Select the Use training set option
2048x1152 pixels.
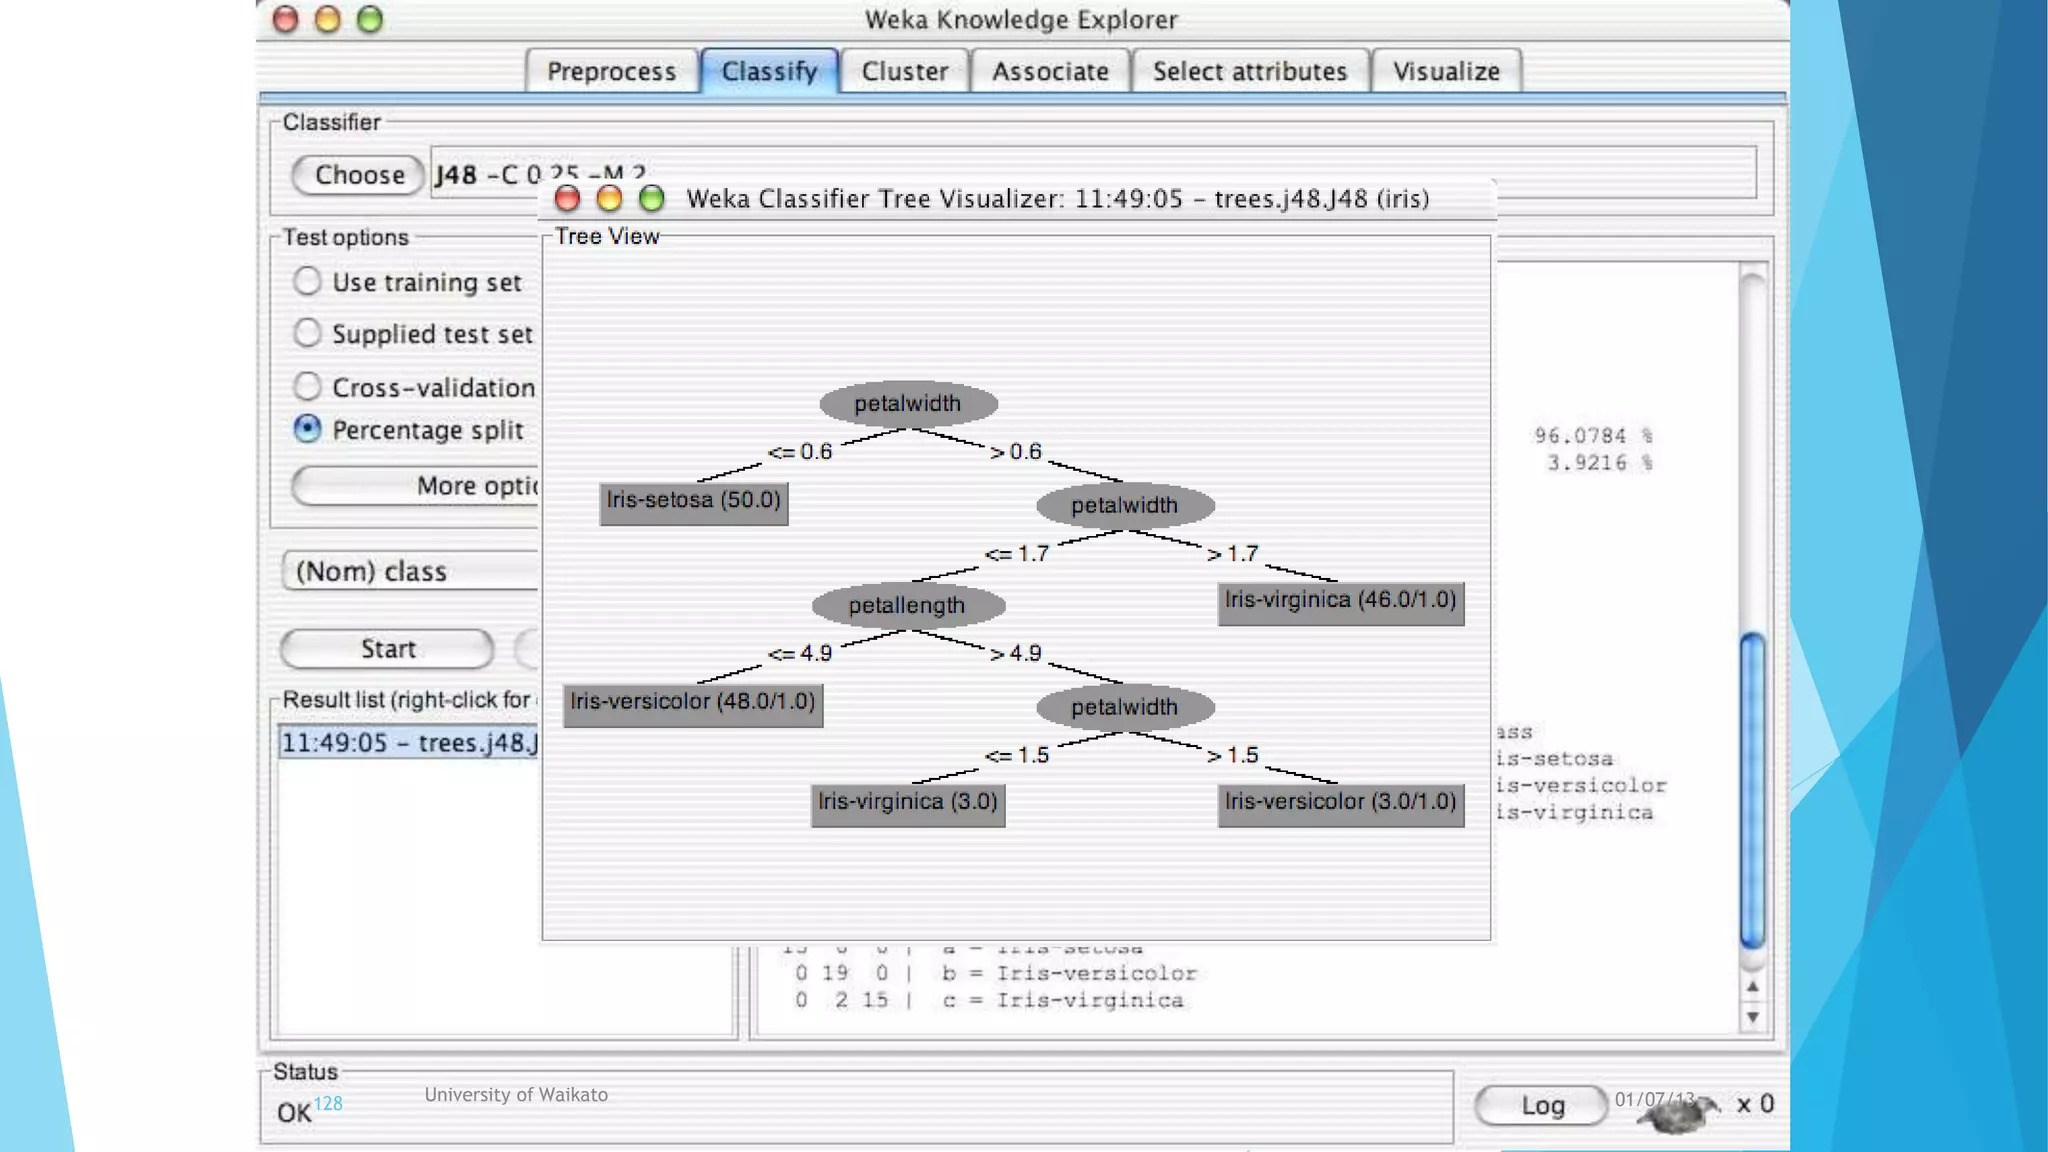click(x=307, y=282)
